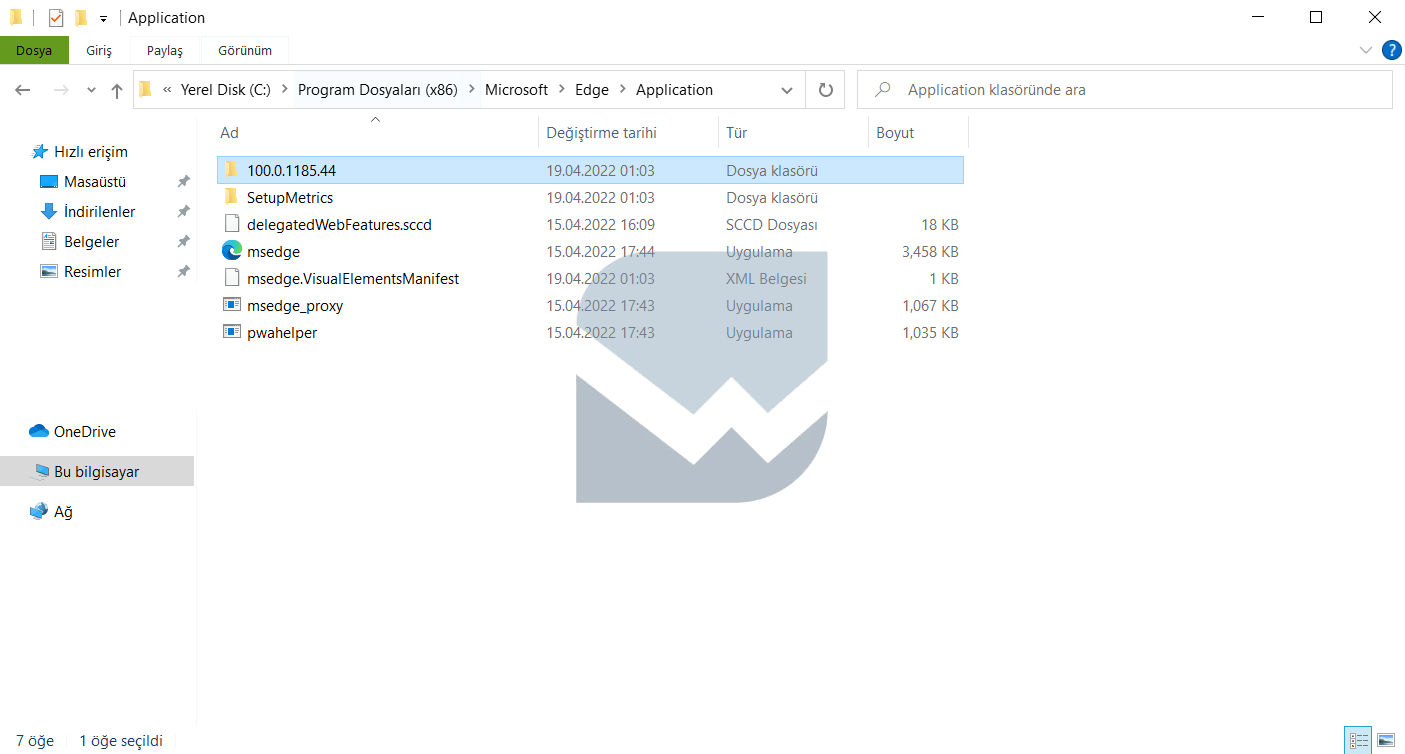This screenshot has width=1405, height=754.
Task: Click Properties icon in quick access toolbar
Action: click(56, 18)
